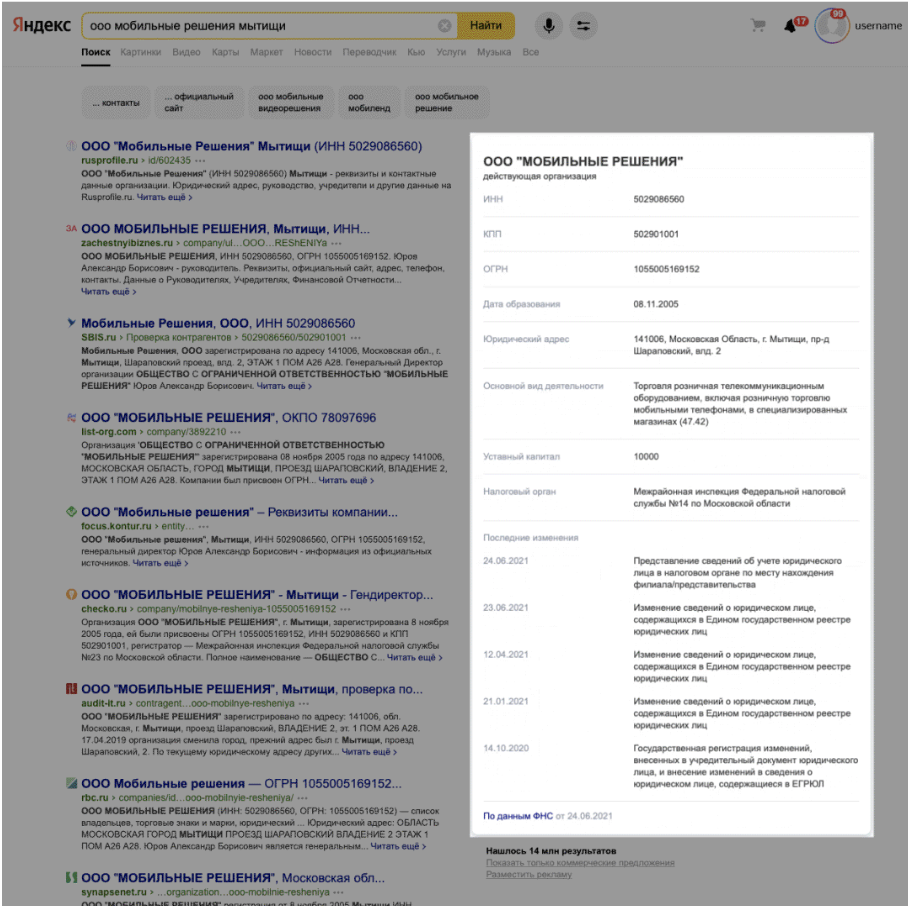Click the ИНН value 5029086560 in company card

click(x=658, y=199)
